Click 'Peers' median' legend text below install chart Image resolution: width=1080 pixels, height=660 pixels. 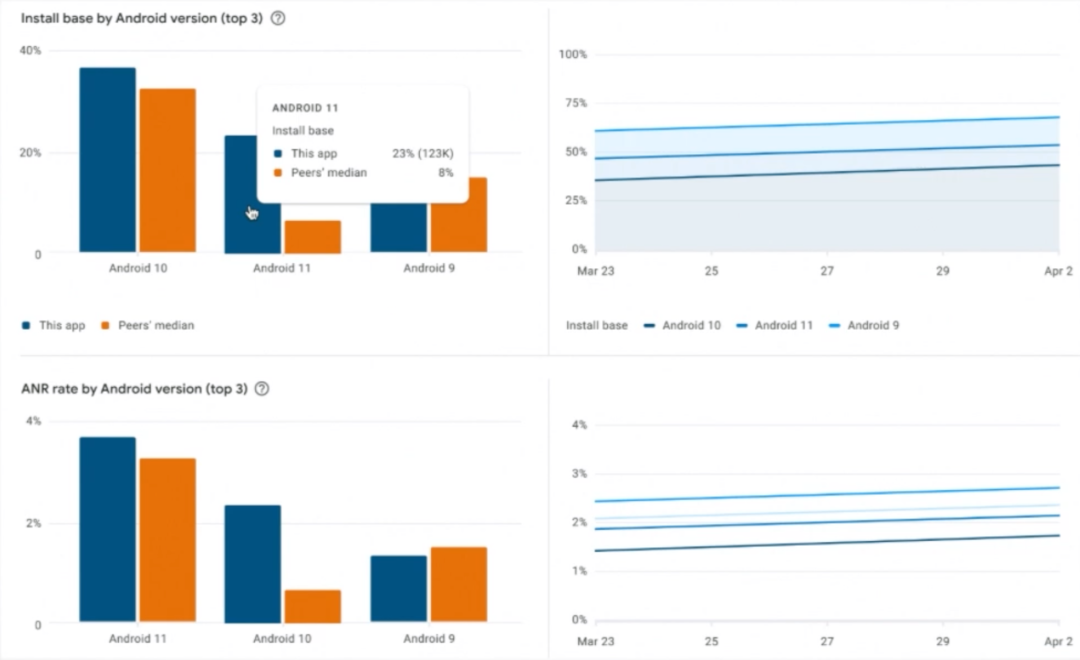pyautogui.click(x=156, y=325)
